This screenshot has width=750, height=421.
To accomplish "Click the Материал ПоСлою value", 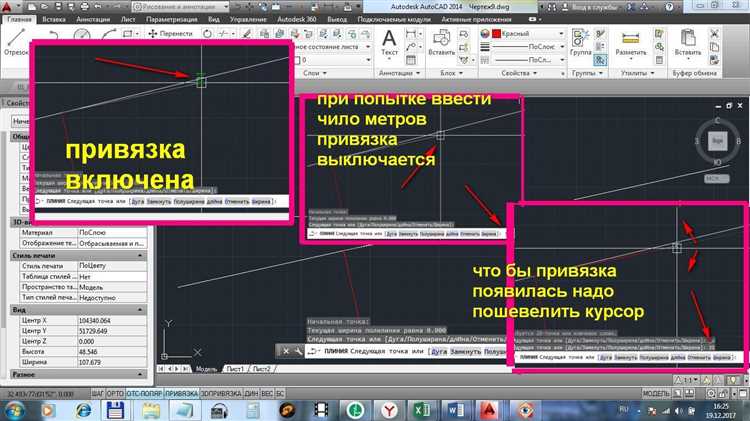I will pyautogui.click(x=112, y=232).
